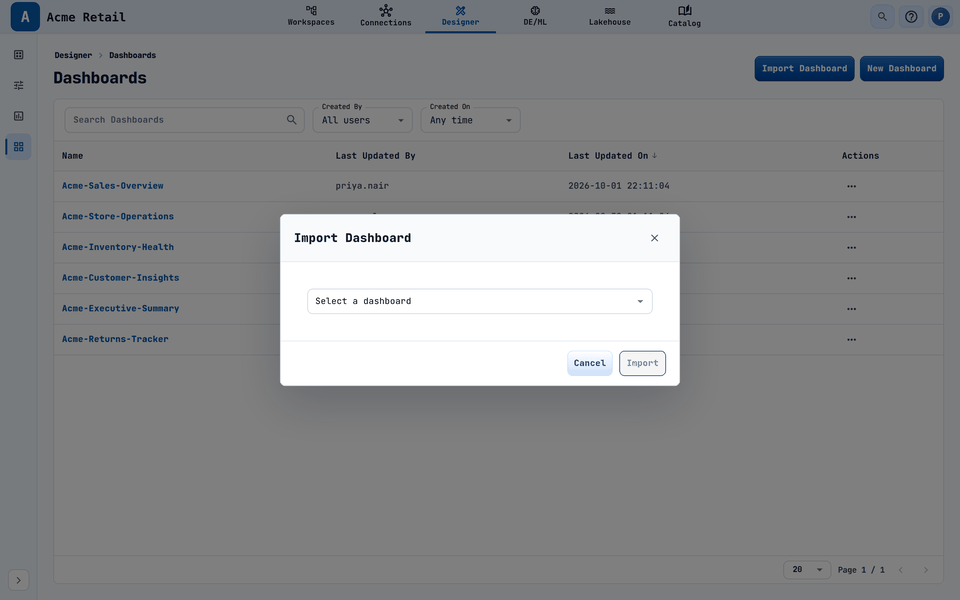Click the dashboards grid icon in sidebar
This screenshot has width=960, height=600.
pos(18,147)
